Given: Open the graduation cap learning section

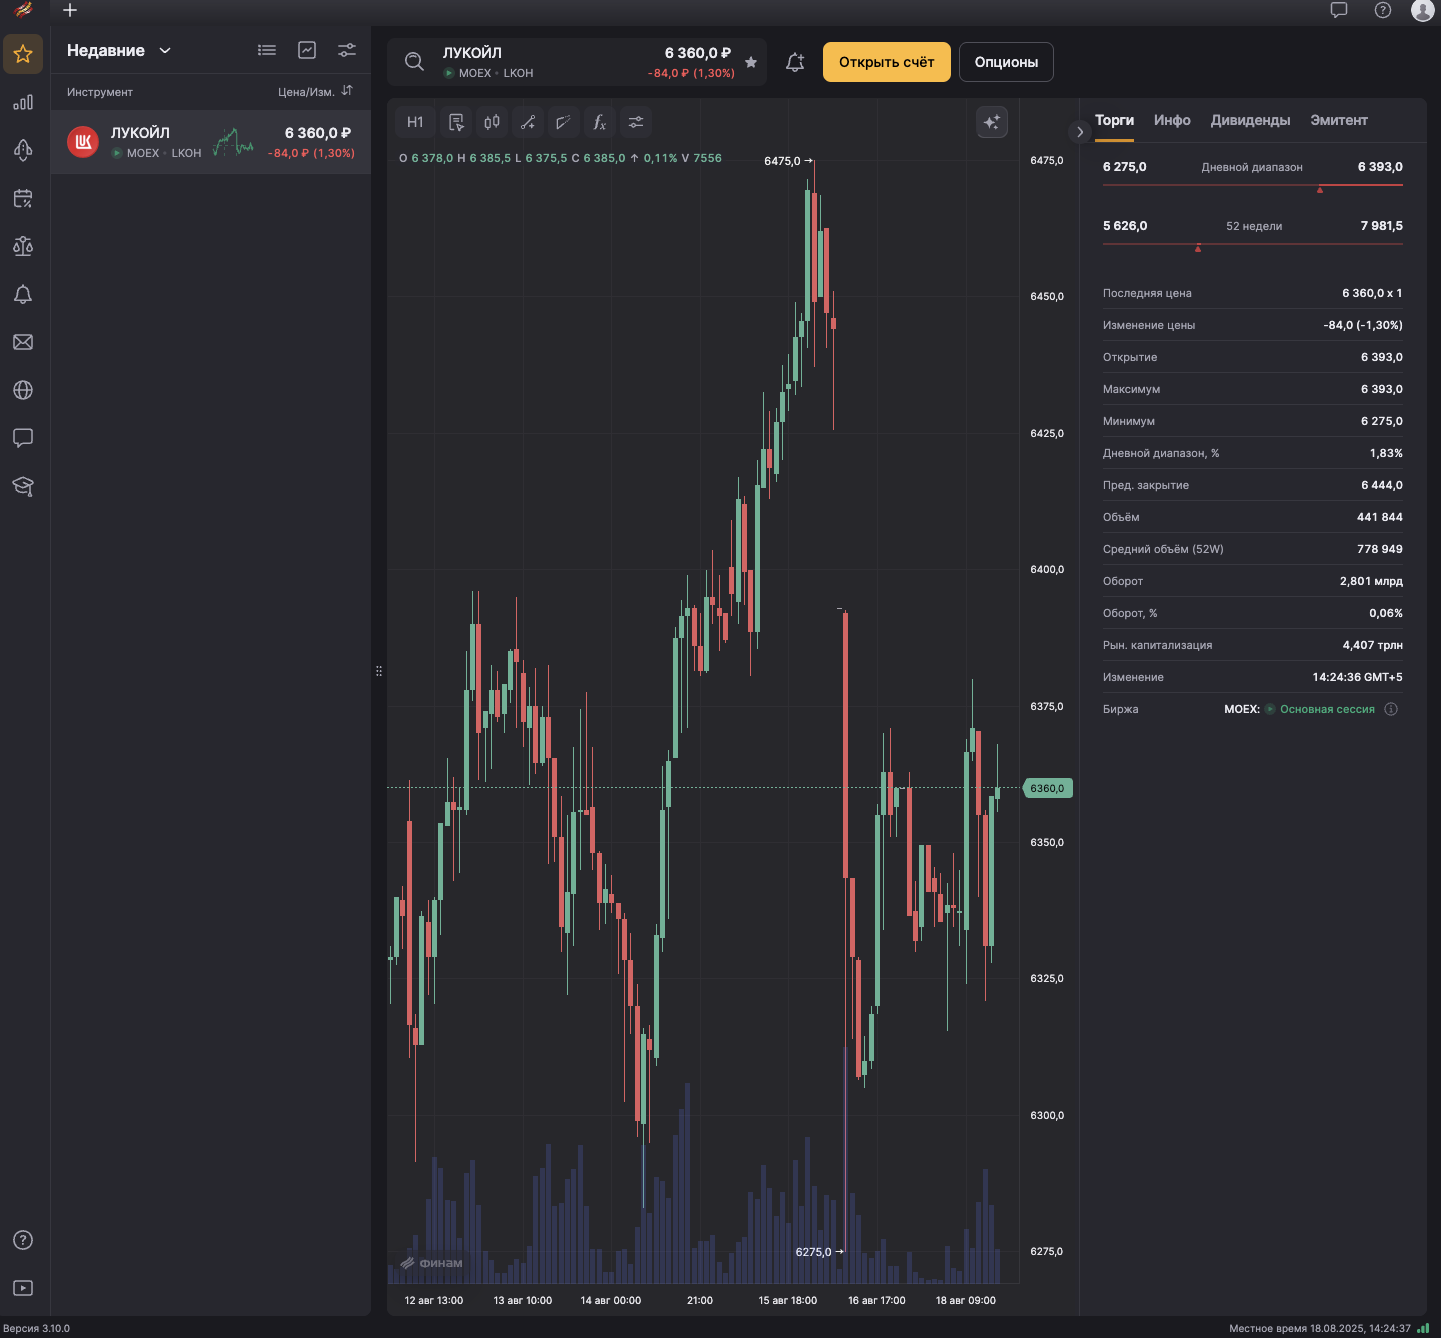Looking at the screenshot, I should click(x=23, y=486).
